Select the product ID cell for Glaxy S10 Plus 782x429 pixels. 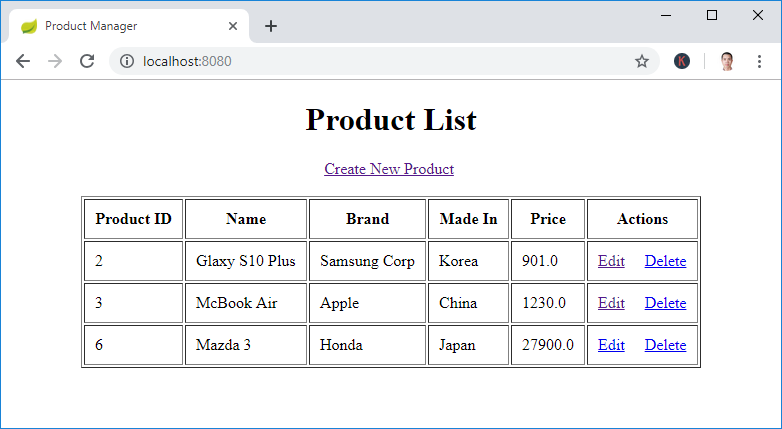click(134, 261)
